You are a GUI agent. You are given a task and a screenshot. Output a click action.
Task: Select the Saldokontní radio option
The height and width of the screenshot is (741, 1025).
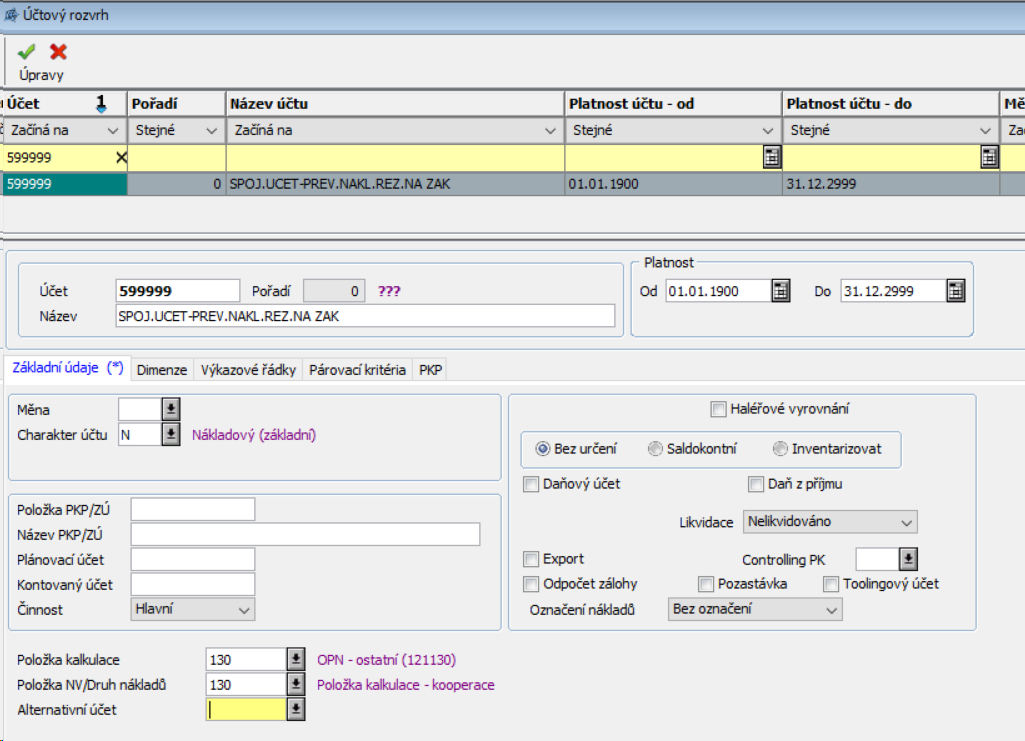pyautogui.click(x=656, y=449)
